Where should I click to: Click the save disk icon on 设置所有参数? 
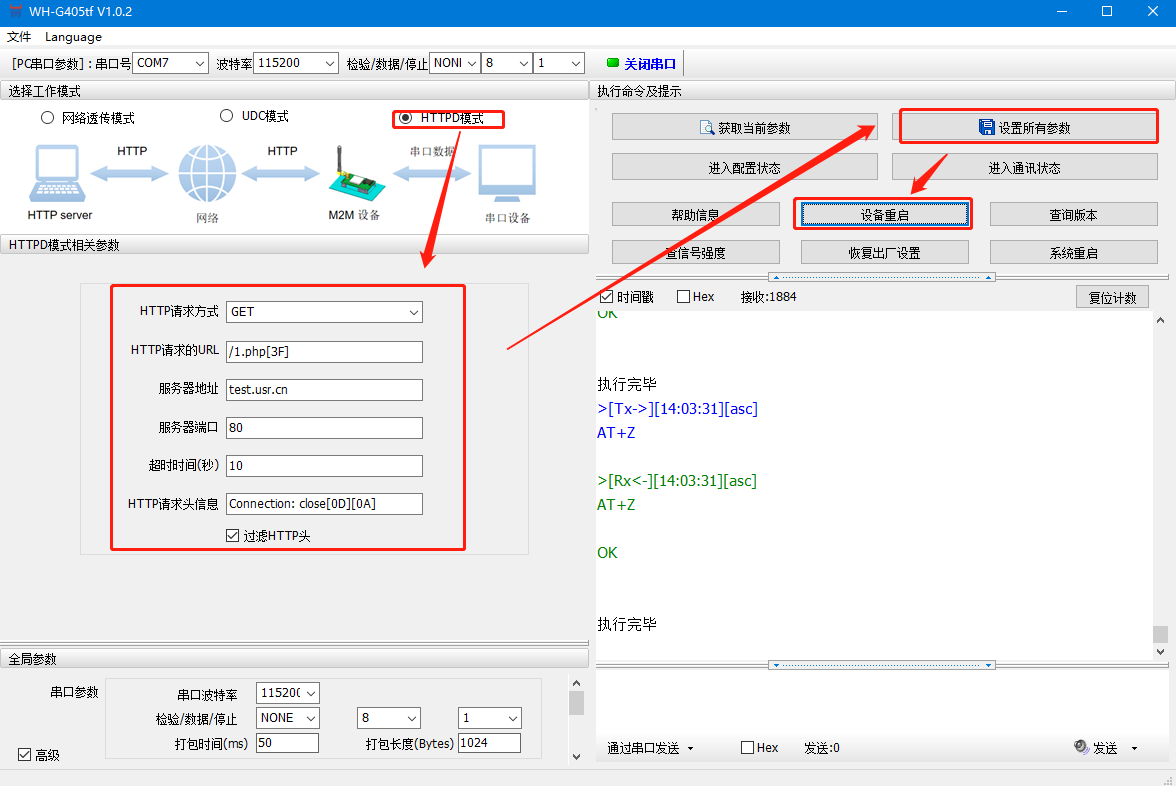[x=986, y=128]
